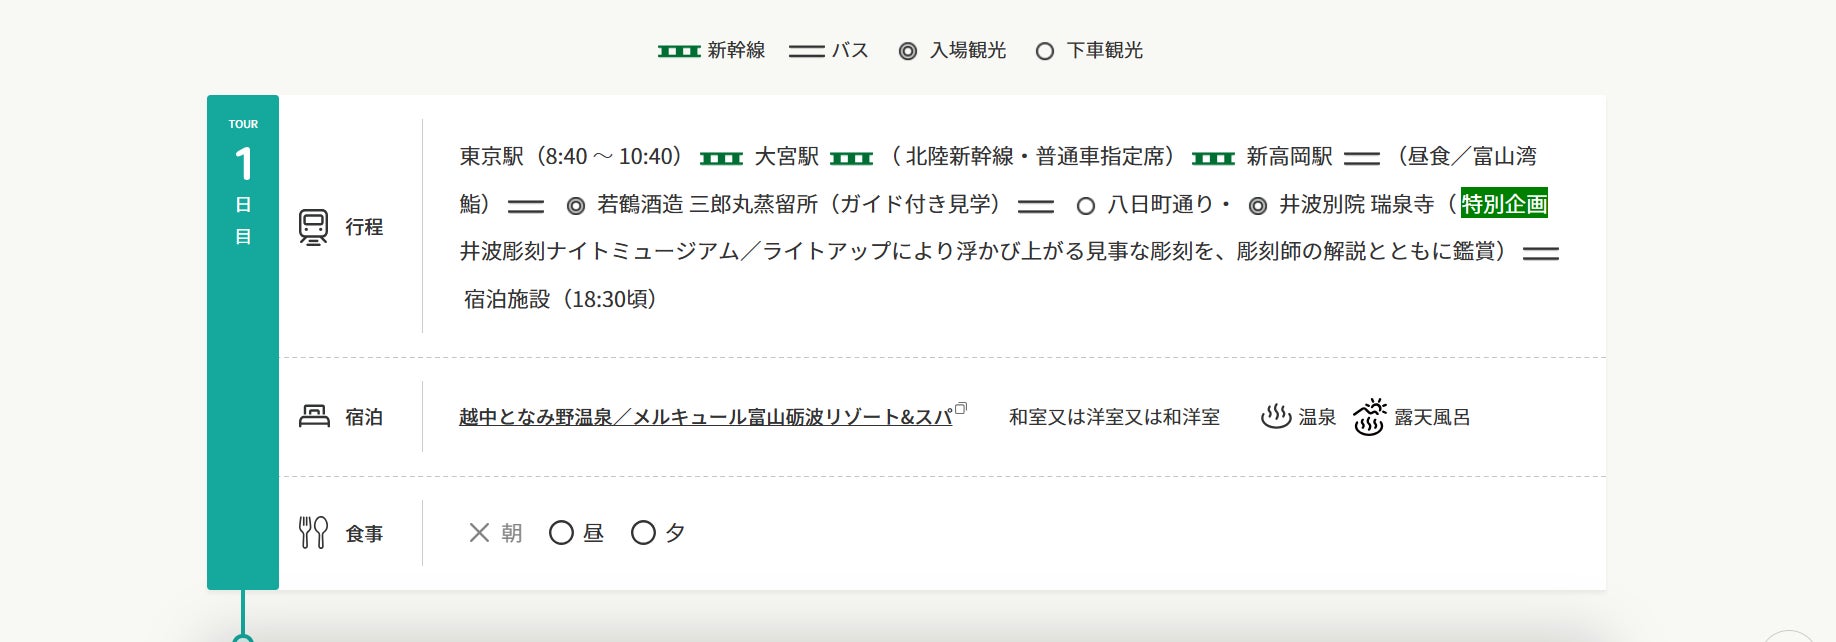Click the highlighted 特別企画 label
Viewport: 1836px width, 642px height.
coord(1504,204)
